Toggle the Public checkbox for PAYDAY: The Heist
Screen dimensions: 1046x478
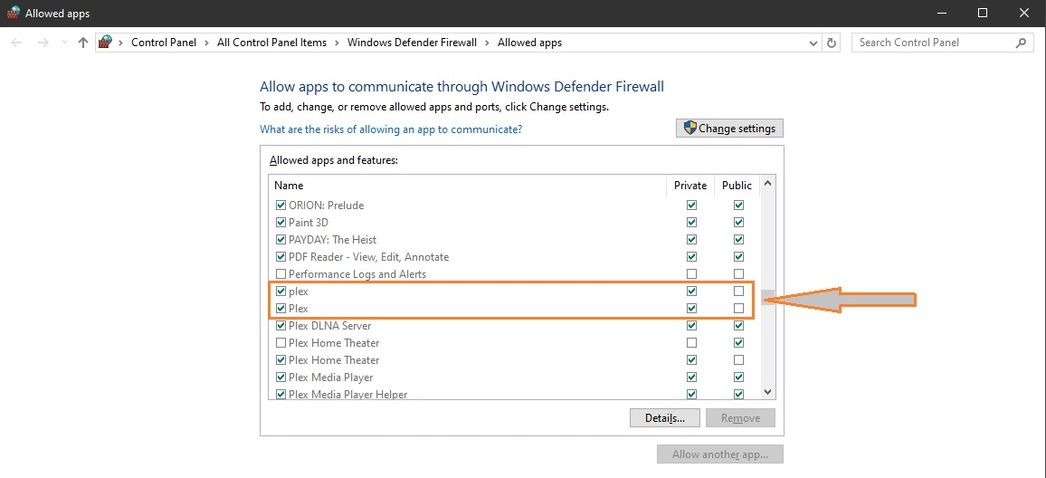[x=738, y=239]
